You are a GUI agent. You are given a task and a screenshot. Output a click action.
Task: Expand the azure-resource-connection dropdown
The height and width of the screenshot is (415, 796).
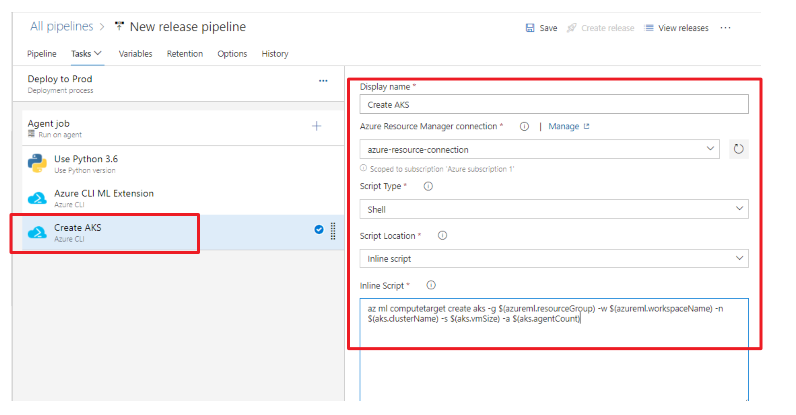(x=710, y=149)
